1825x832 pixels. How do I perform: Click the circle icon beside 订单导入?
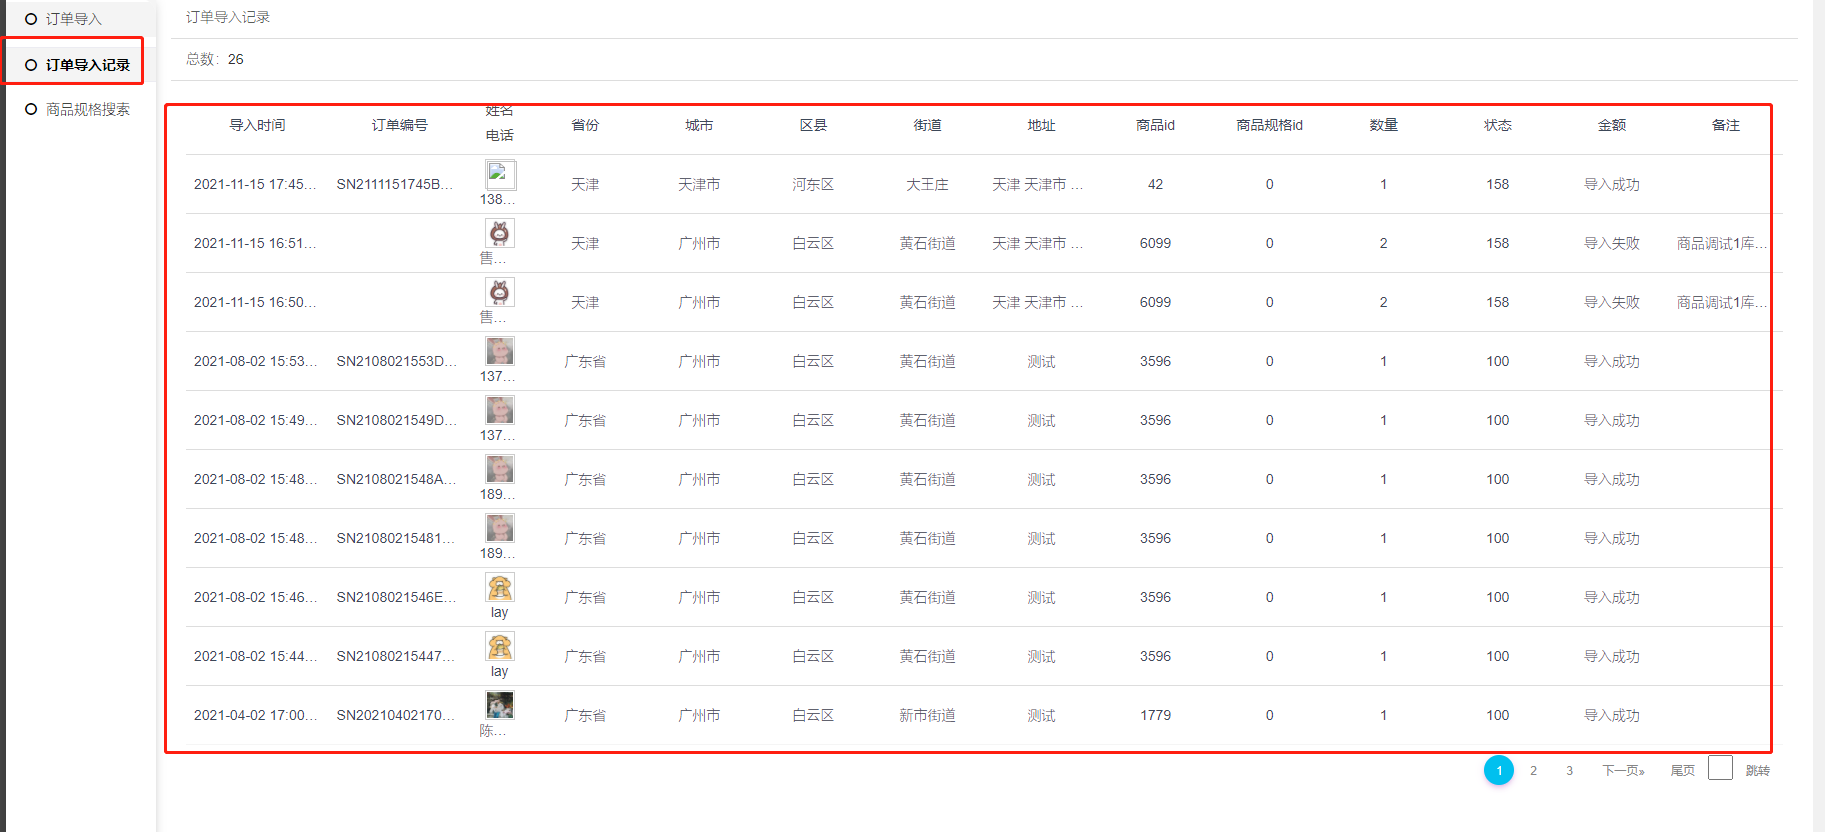click(x=31, y=19)
